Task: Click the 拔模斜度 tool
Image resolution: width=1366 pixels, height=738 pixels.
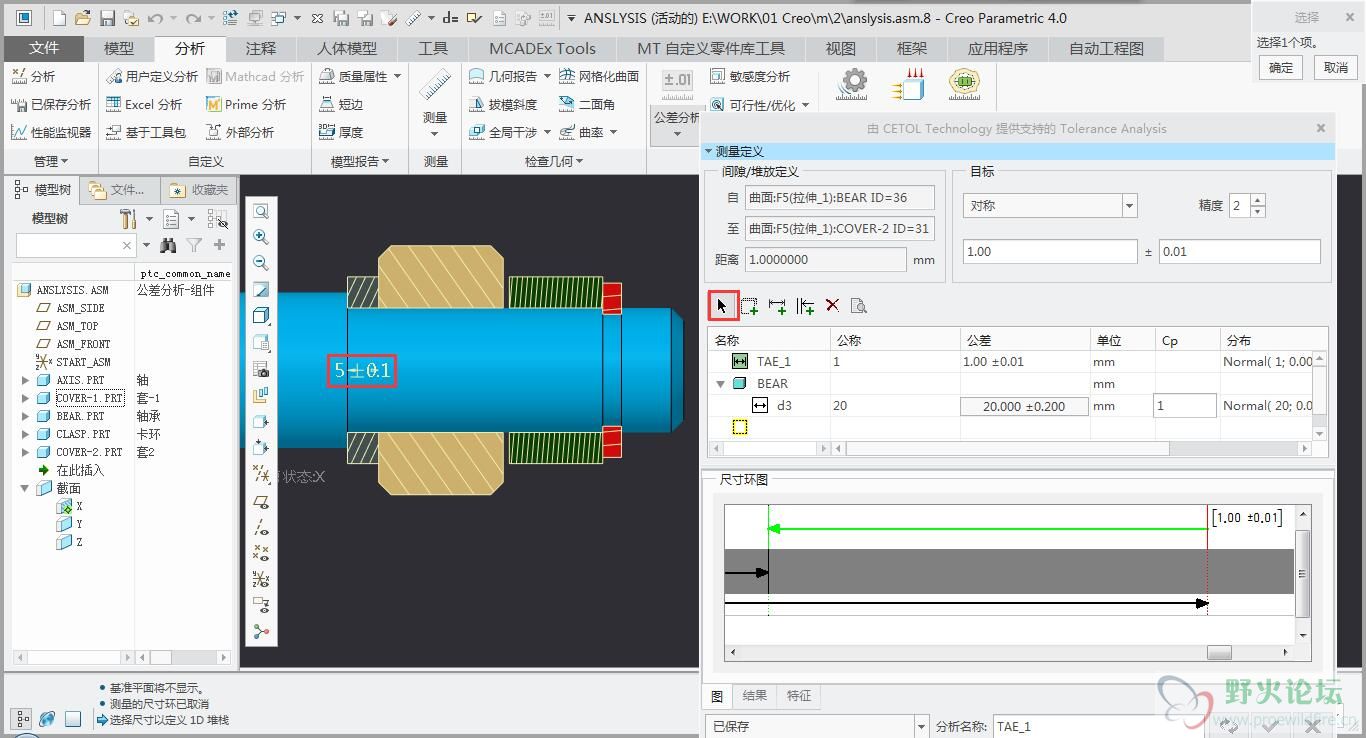Action: pos(503,104)
